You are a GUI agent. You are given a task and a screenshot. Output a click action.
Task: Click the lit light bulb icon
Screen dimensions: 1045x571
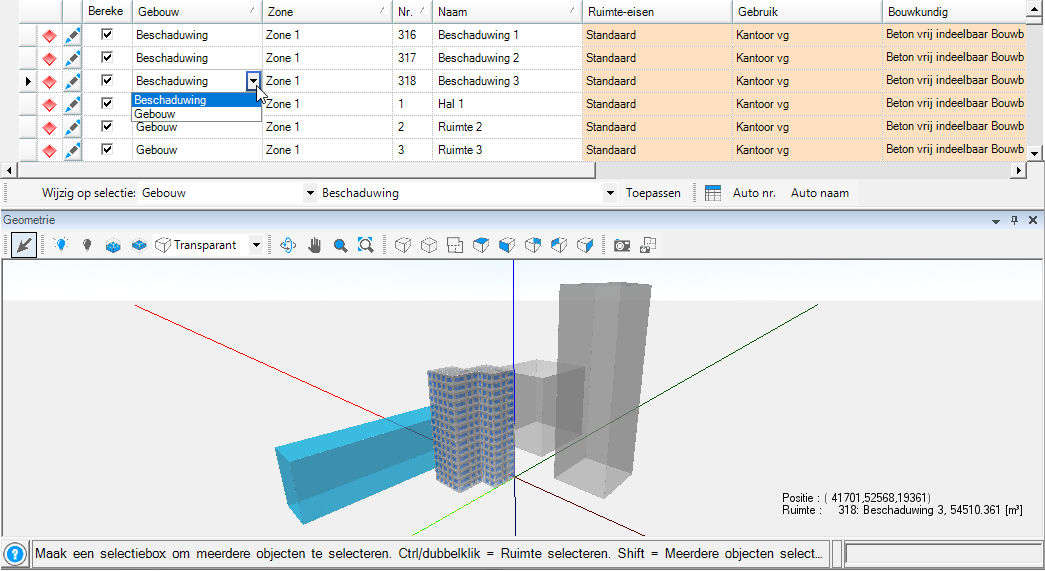(62, 245)
